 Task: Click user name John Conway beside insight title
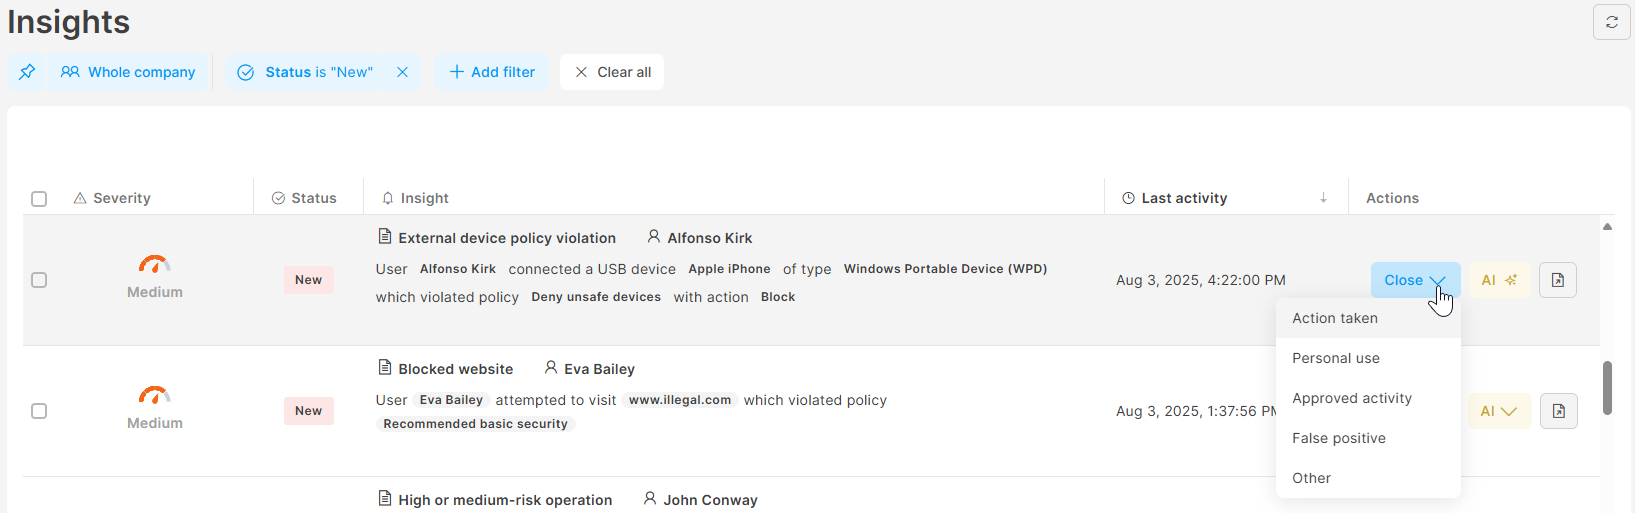710,500
